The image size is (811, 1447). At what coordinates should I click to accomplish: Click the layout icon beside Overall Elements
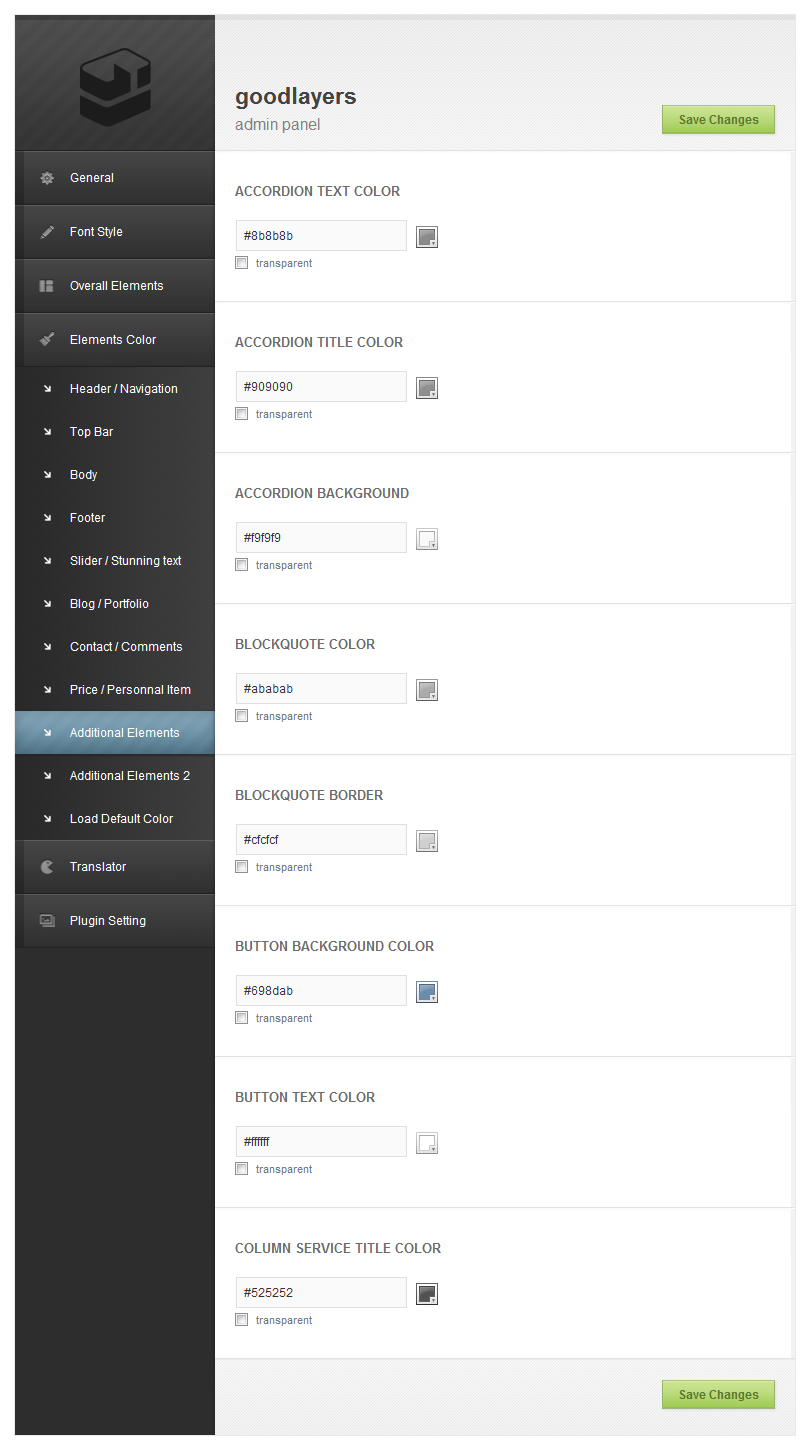point(47,286)
